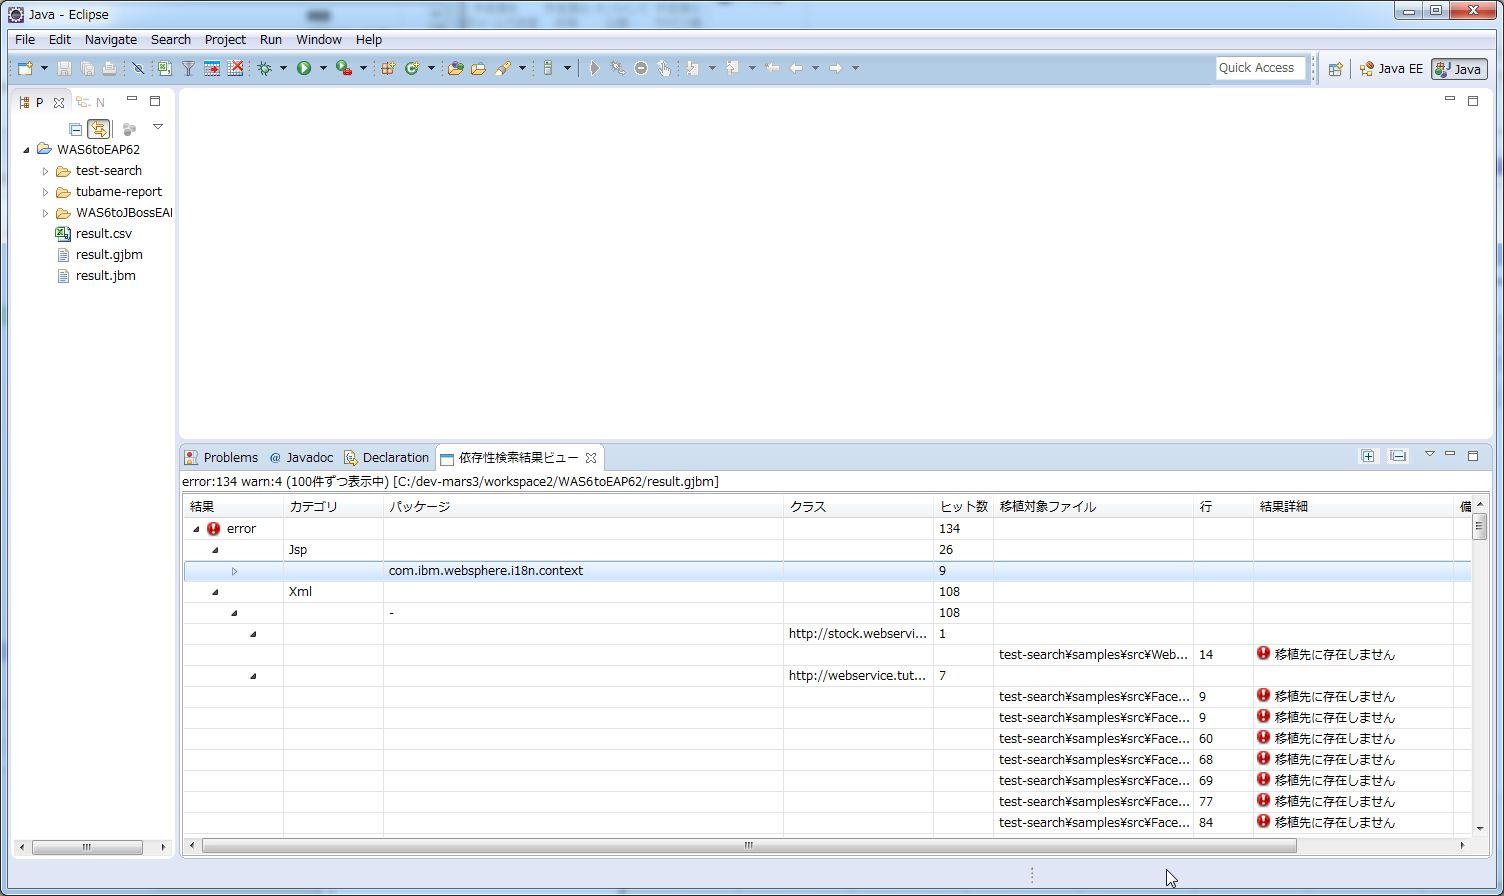Screen dimensions: 1504x896
Task: Close the 依存性検索結果ビュー tab
Action: click(x=591, y=458)
